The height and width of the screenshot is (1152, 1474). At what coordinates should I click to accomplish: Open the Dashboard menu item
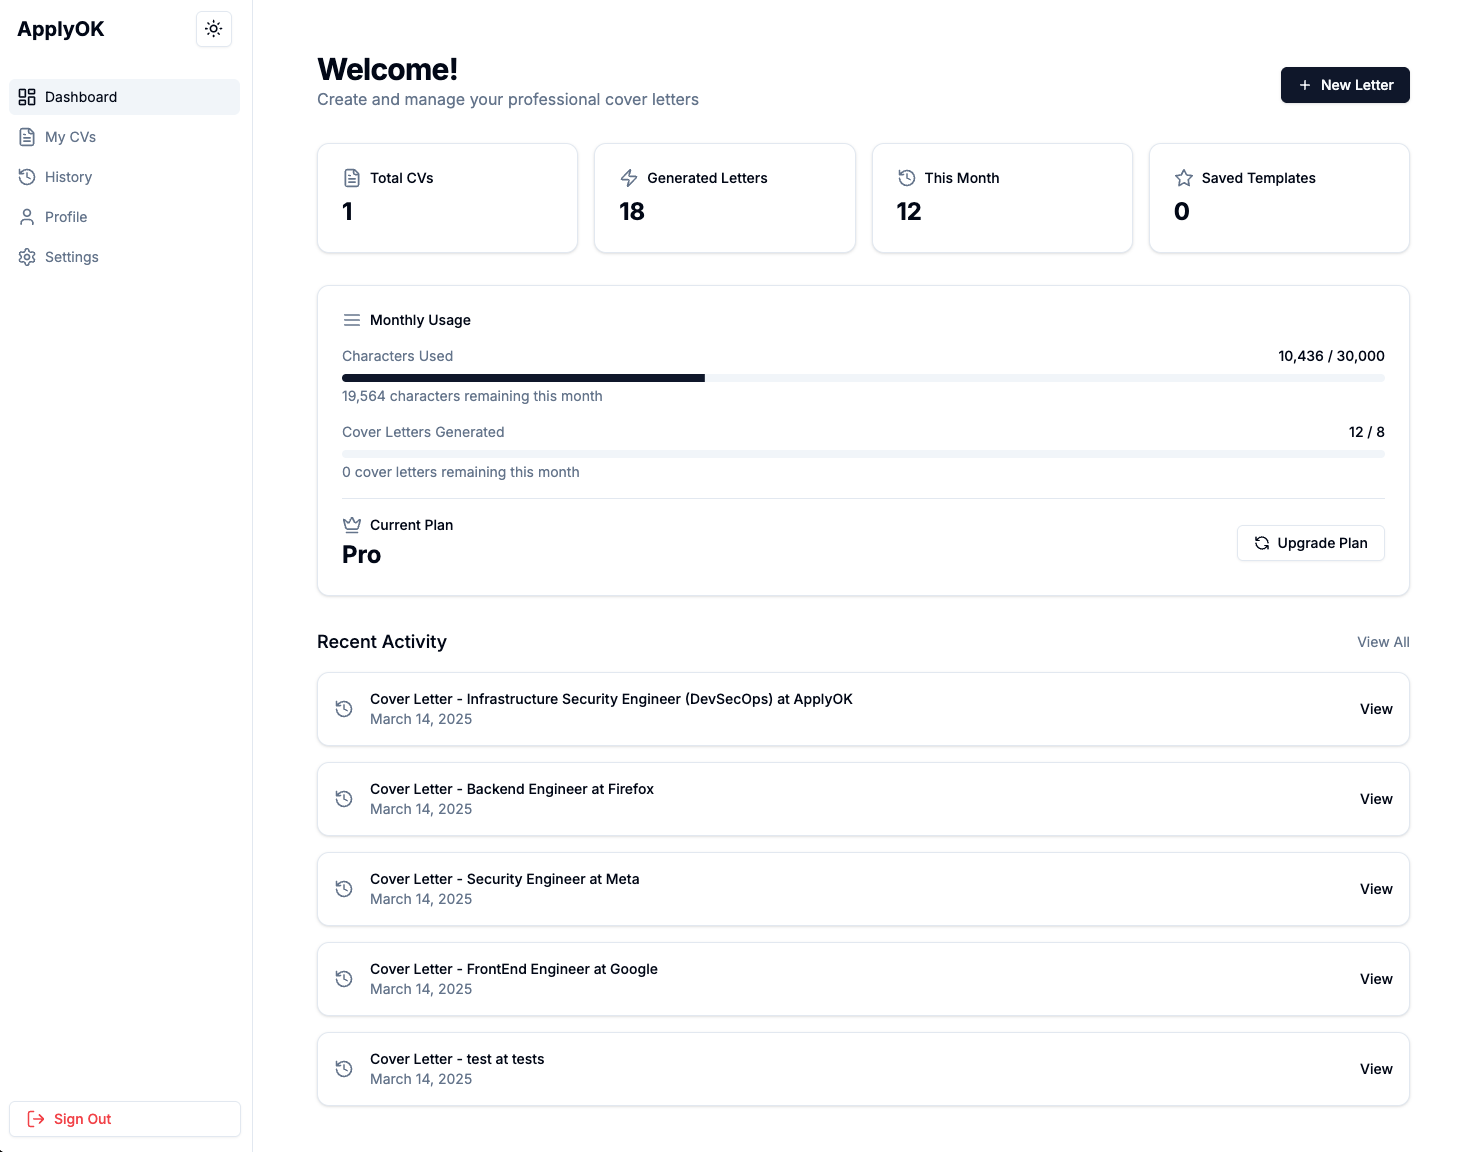(125, 97)
